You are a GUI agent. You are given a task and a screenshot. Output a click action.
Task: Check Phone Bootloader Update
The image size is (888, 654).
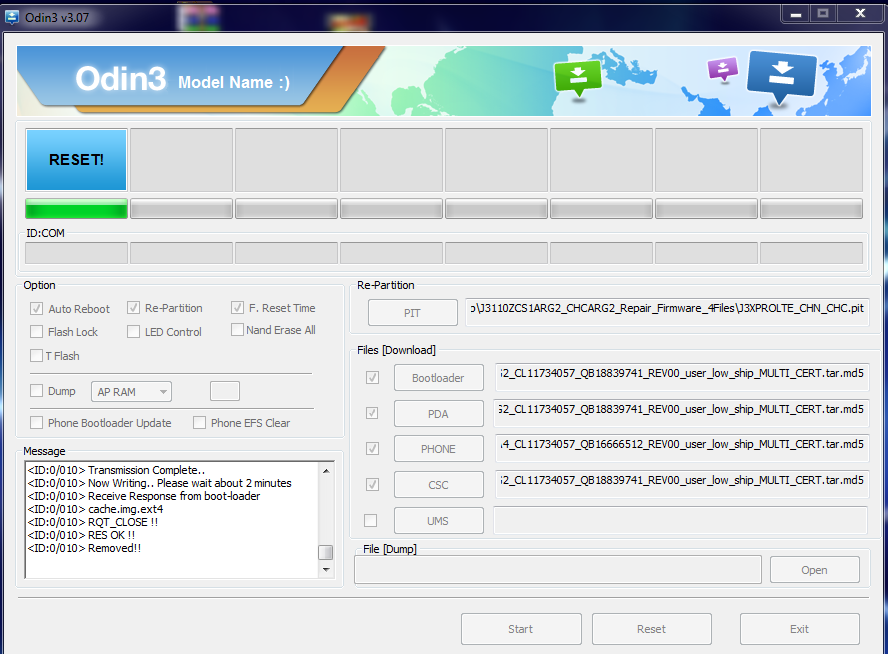pyautogui.click(x=36, y=422)
